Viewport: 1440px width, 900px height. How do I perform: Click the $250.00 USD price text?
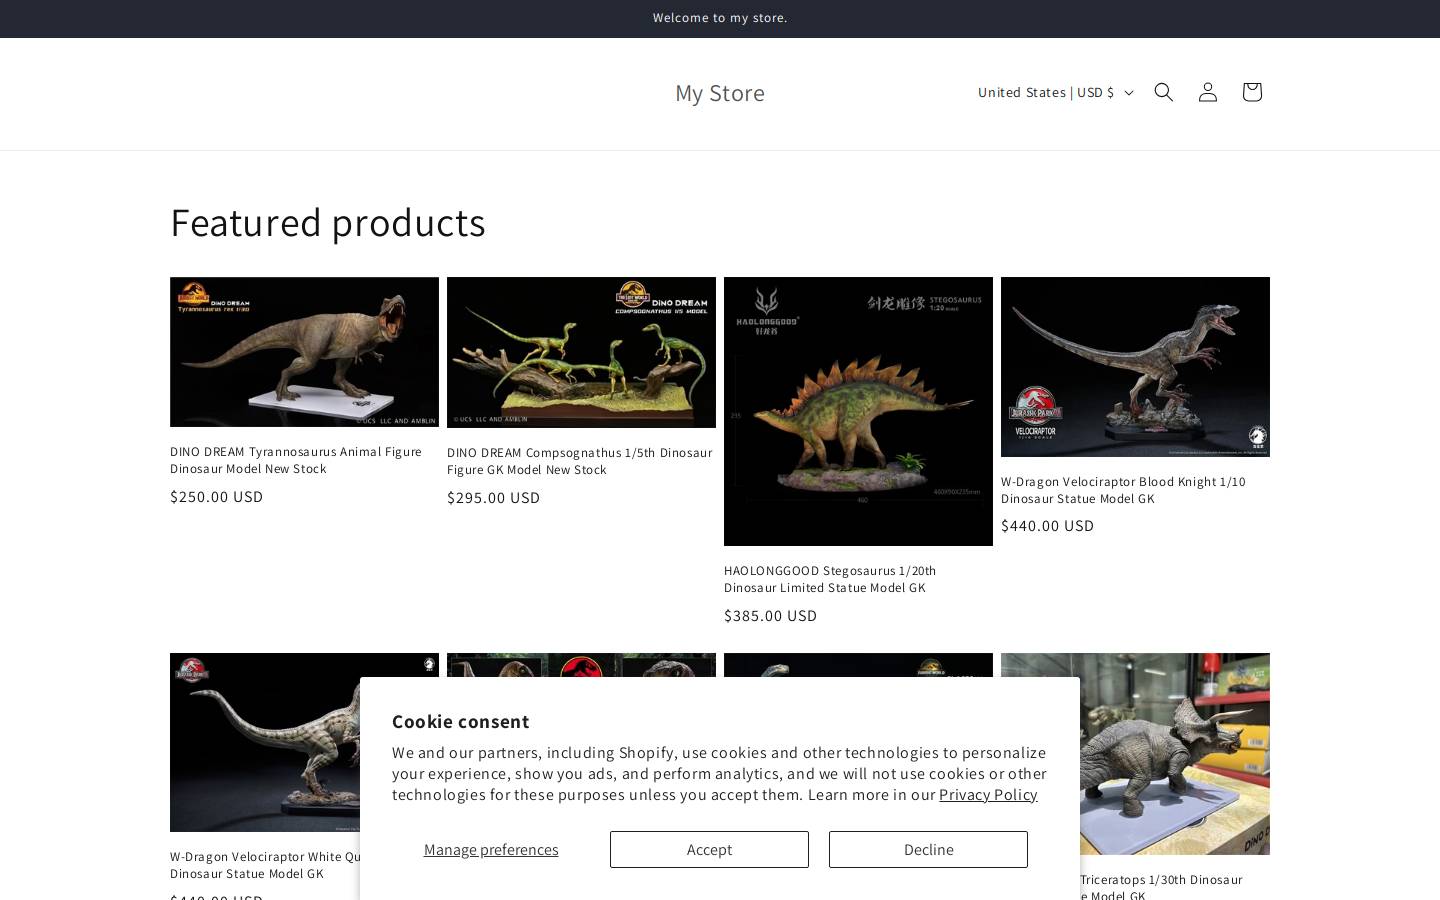click(x=217, y=496)
